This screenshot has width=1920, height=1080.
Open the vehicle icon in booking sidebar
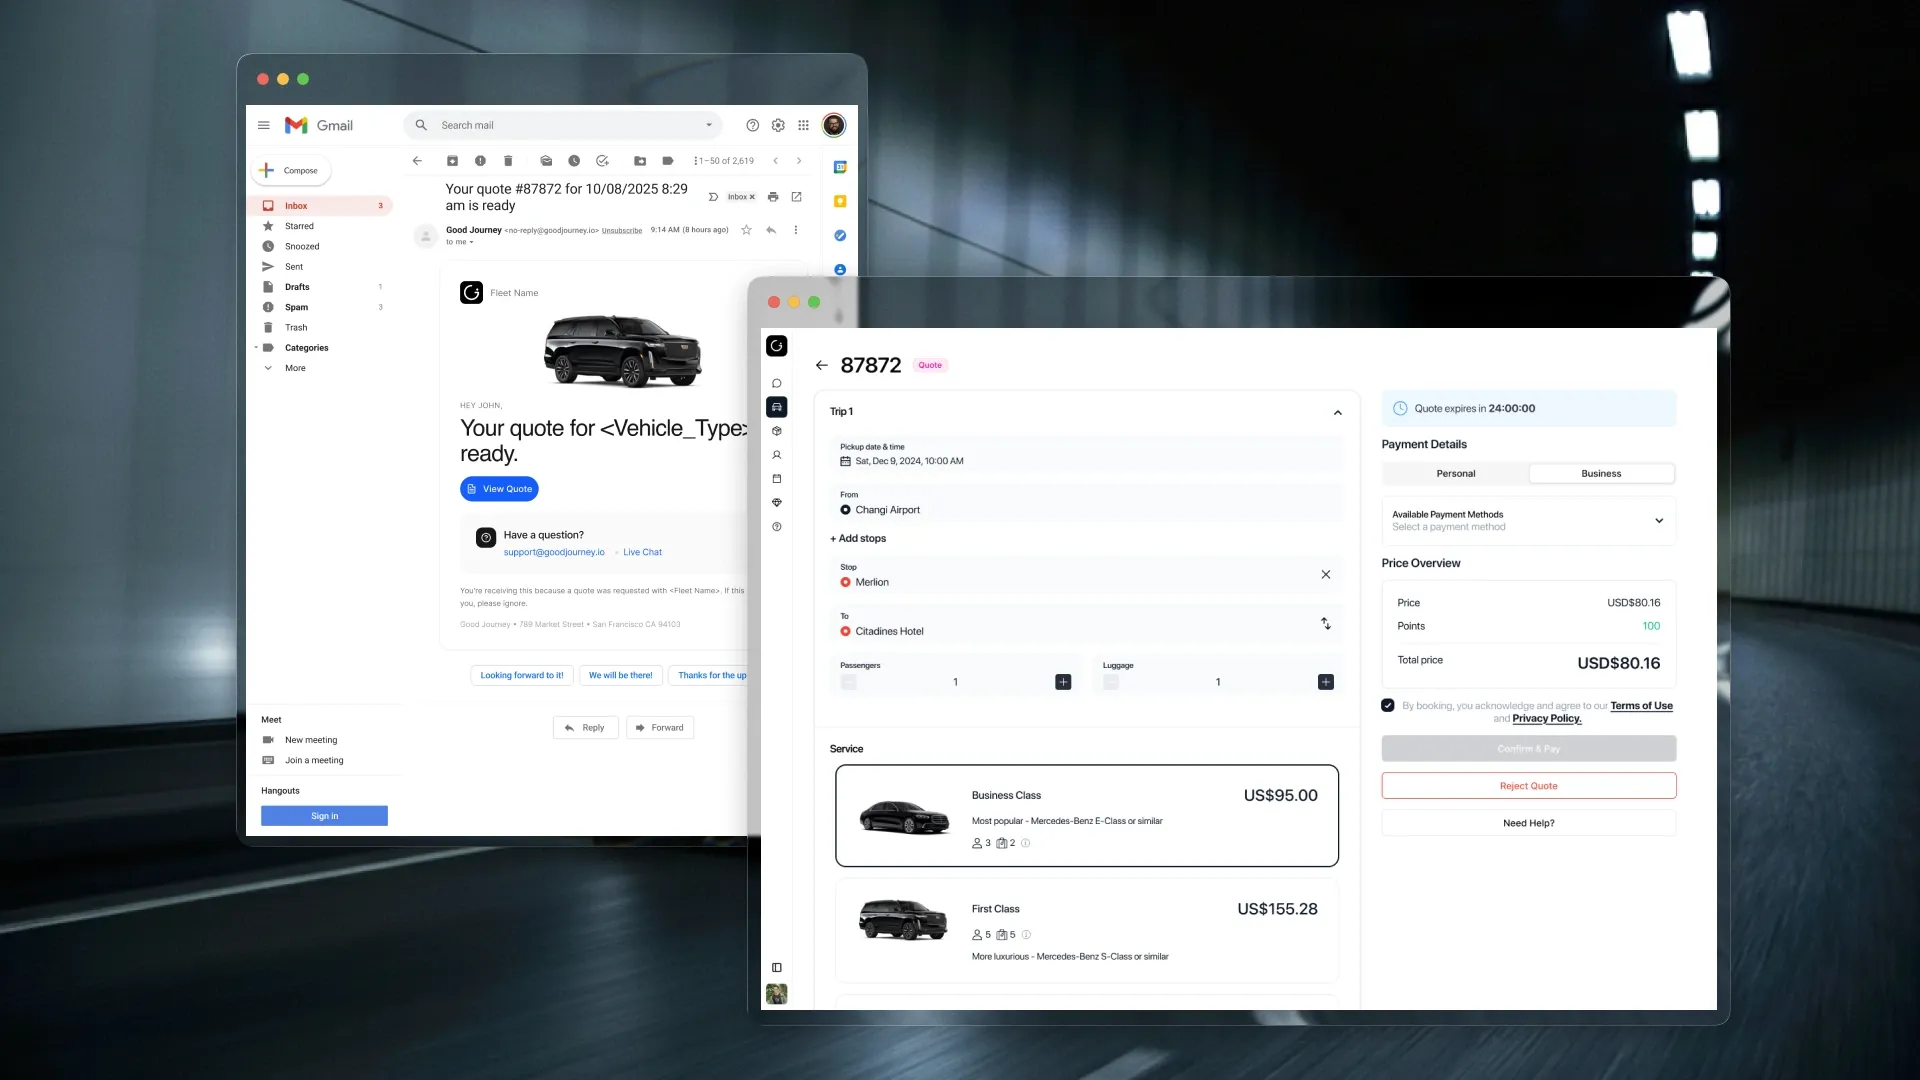click(777, 407)
